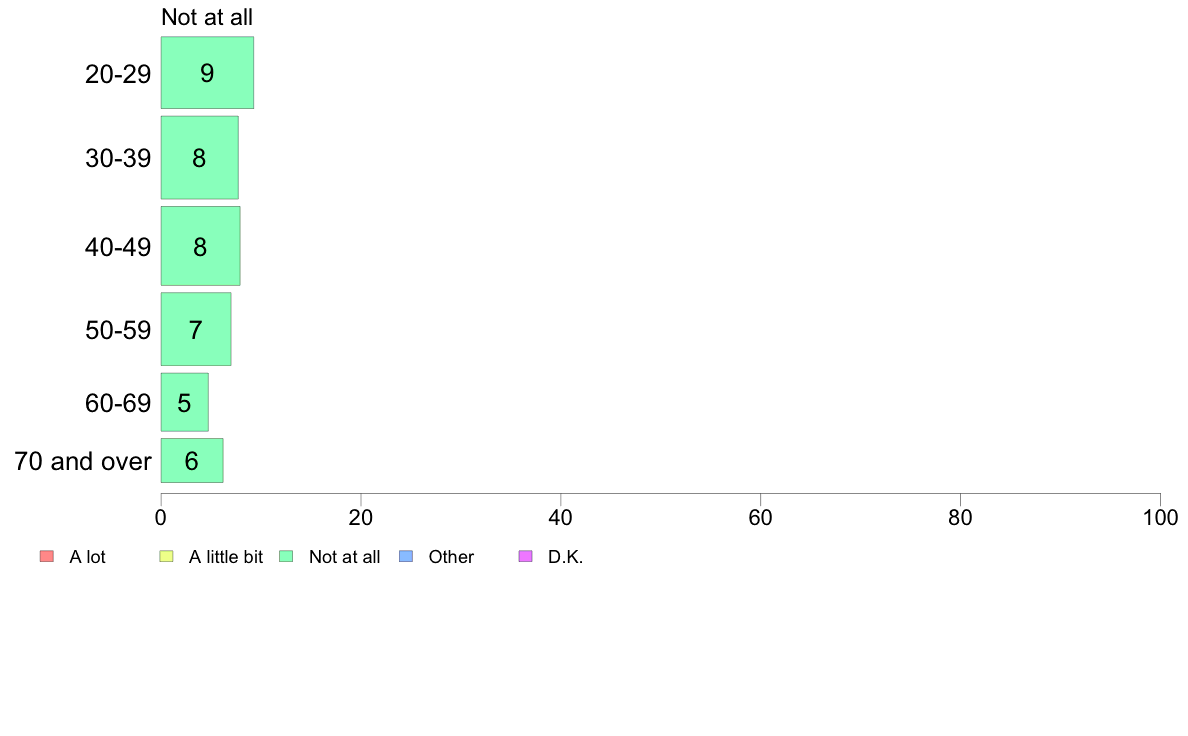
Task: Click the D.K. legend text
Action: 565,557
